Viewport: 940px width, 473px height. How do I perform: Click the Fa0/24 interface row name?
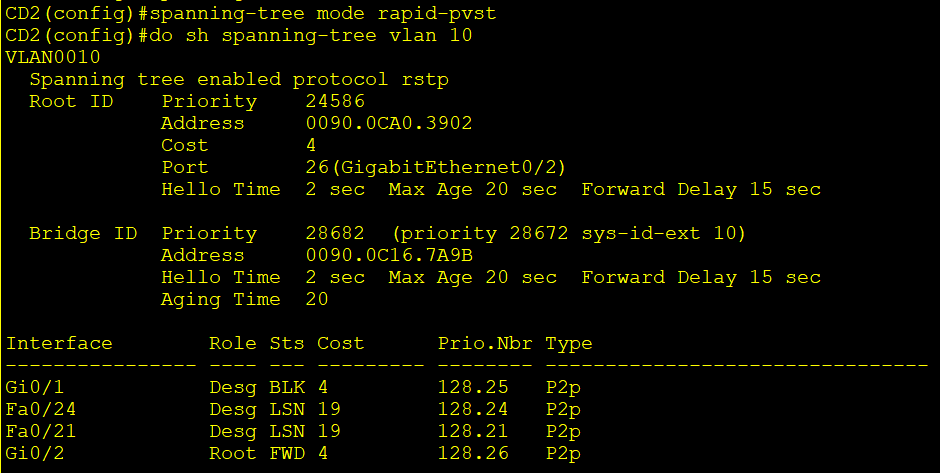pos(35,409)
